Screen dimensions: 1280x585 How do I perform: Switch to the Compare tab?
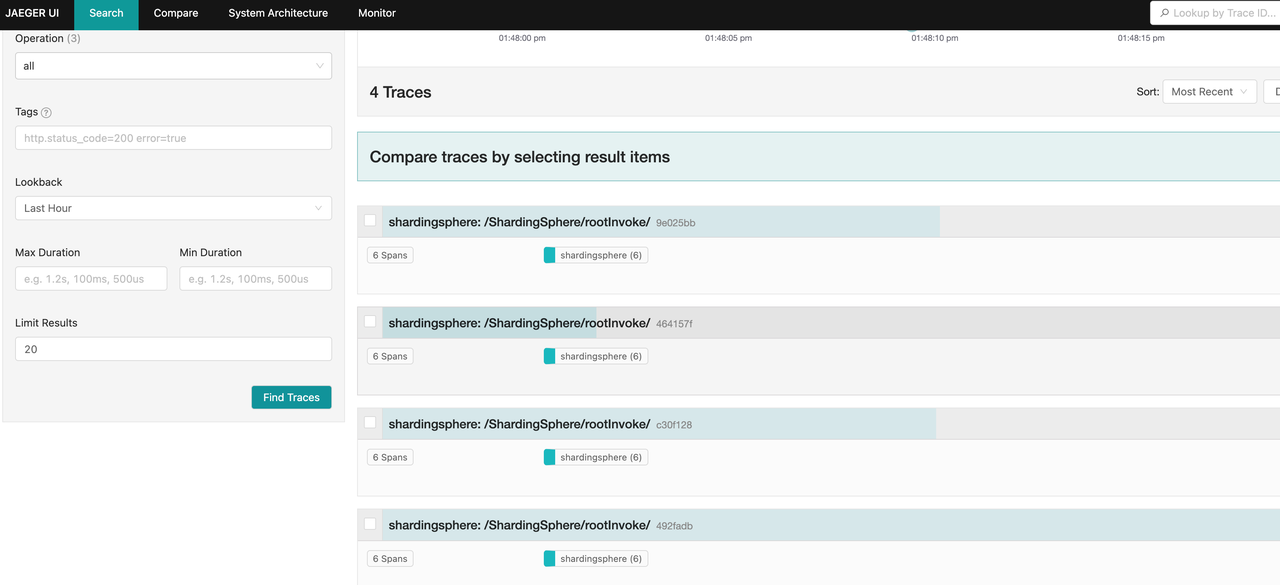pyautogui.click(x=175, y=13)
